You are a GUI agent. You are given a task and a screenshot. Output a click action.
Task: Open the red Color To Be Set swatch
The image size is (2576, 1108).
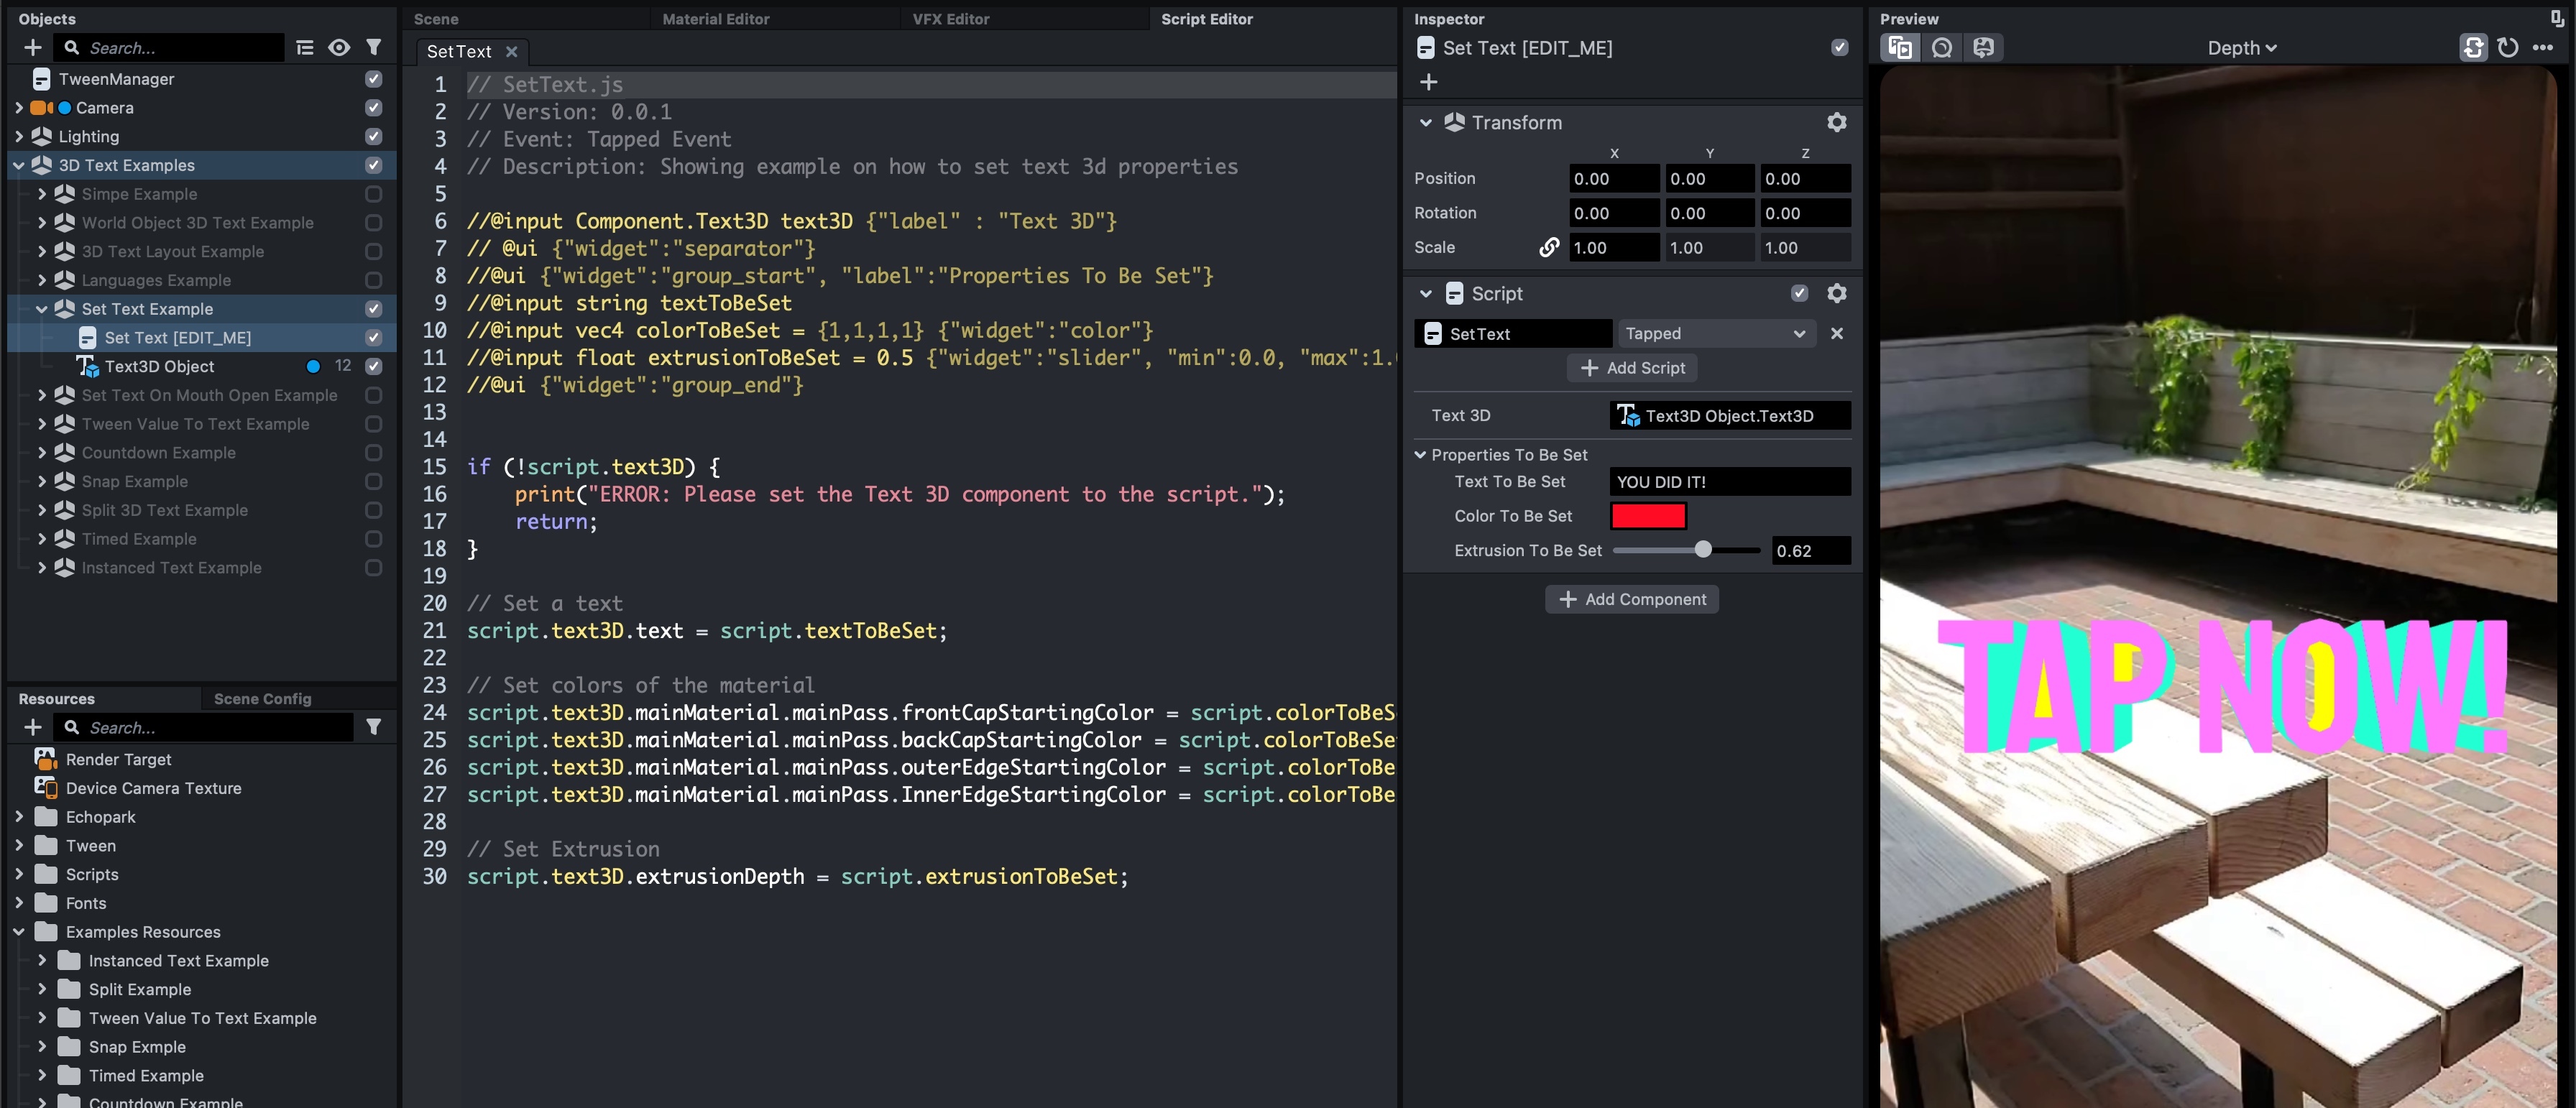[x=1648, y=516]
